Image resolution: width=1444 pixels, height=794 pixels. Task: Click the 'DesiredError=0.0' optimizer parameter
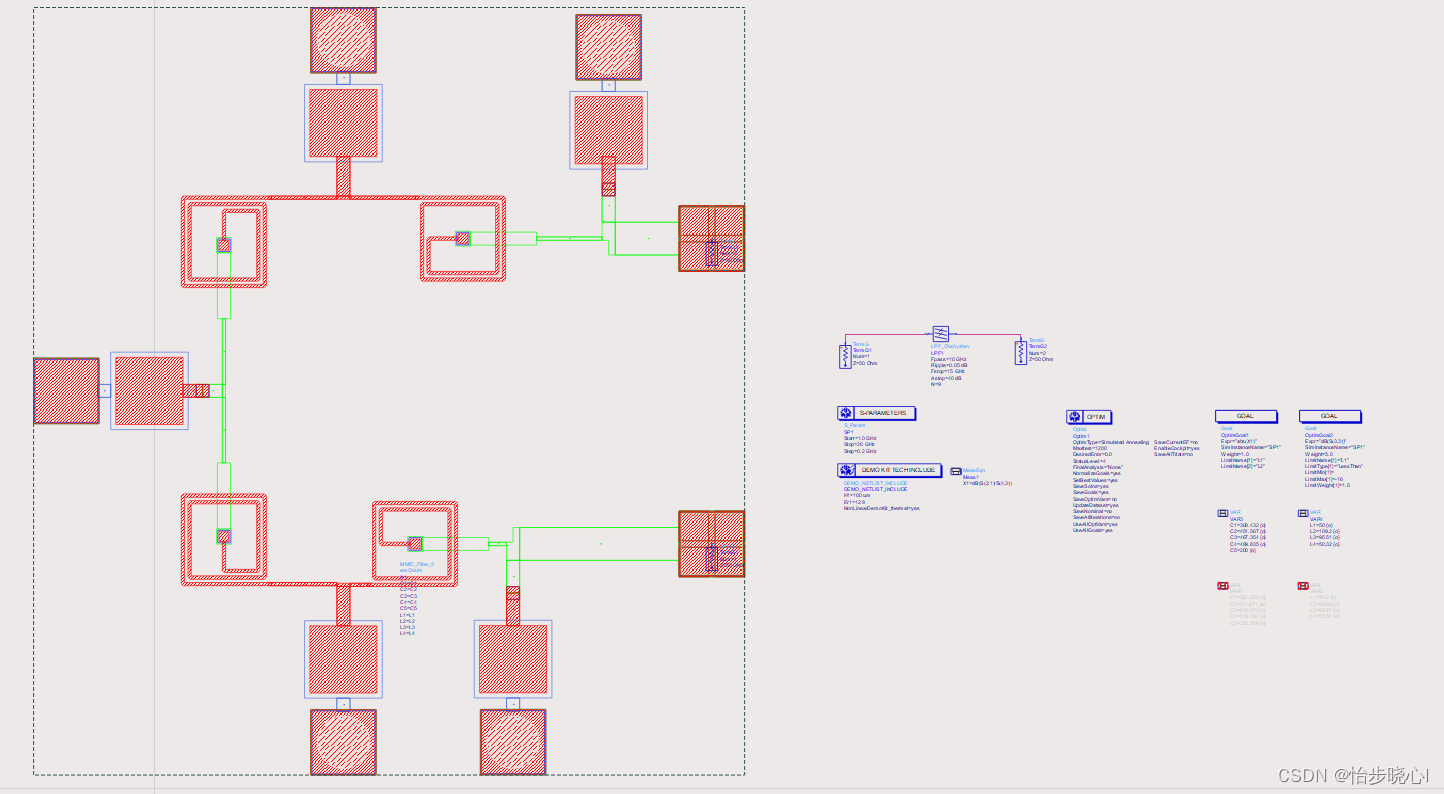click(1092, 454)
